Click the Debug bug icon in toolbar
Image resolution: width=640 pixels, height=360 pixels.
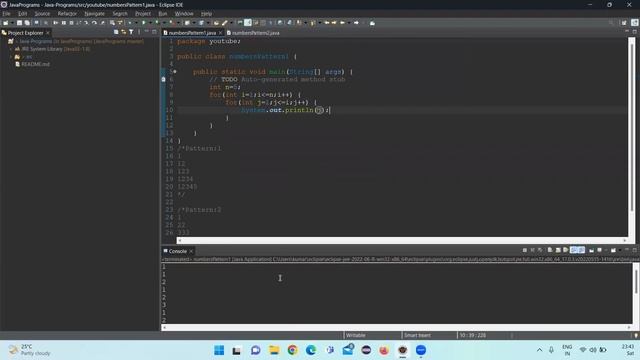[x=130, y=23]
